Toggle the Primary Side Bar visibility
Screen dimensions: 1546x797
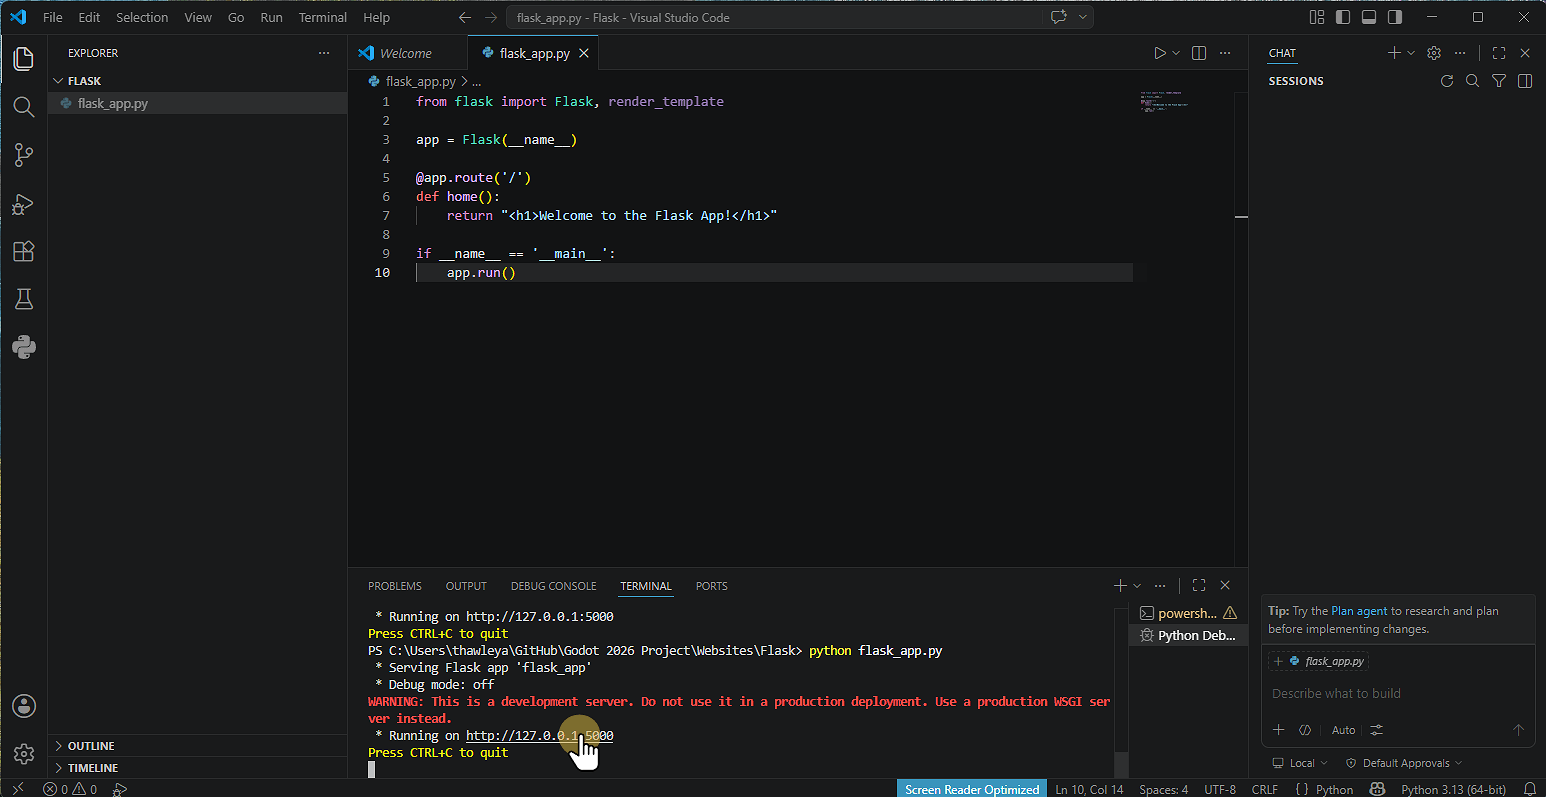[1343, 17]
